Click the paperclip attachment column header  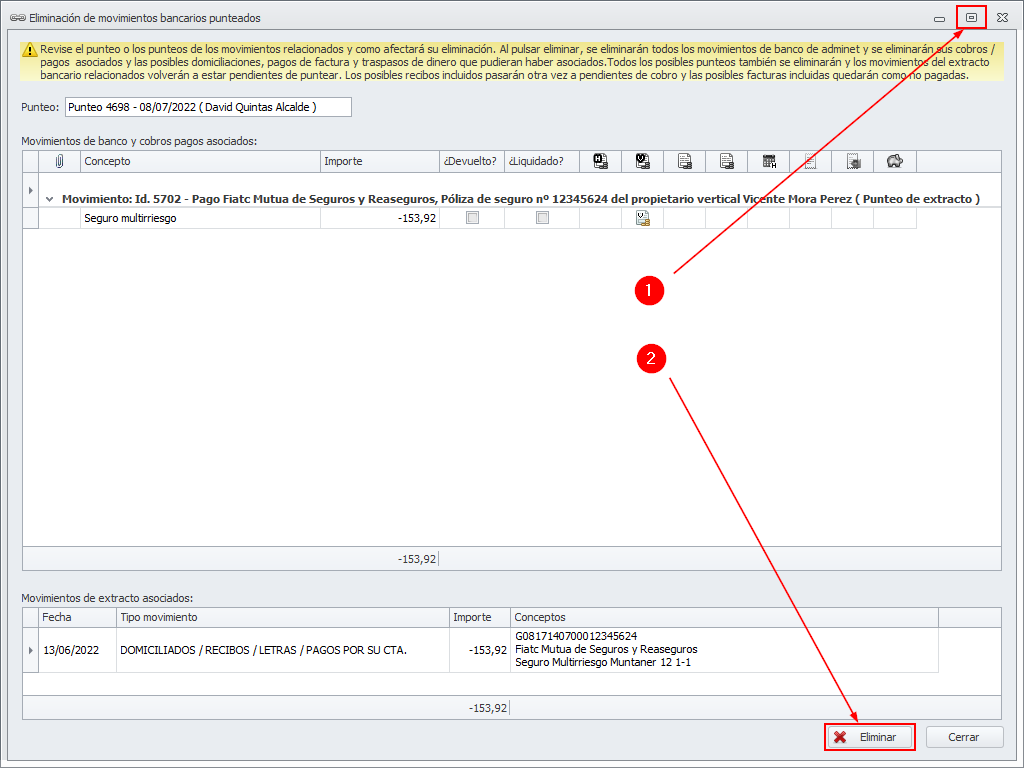pyautogui.click(x=59, y=161)
